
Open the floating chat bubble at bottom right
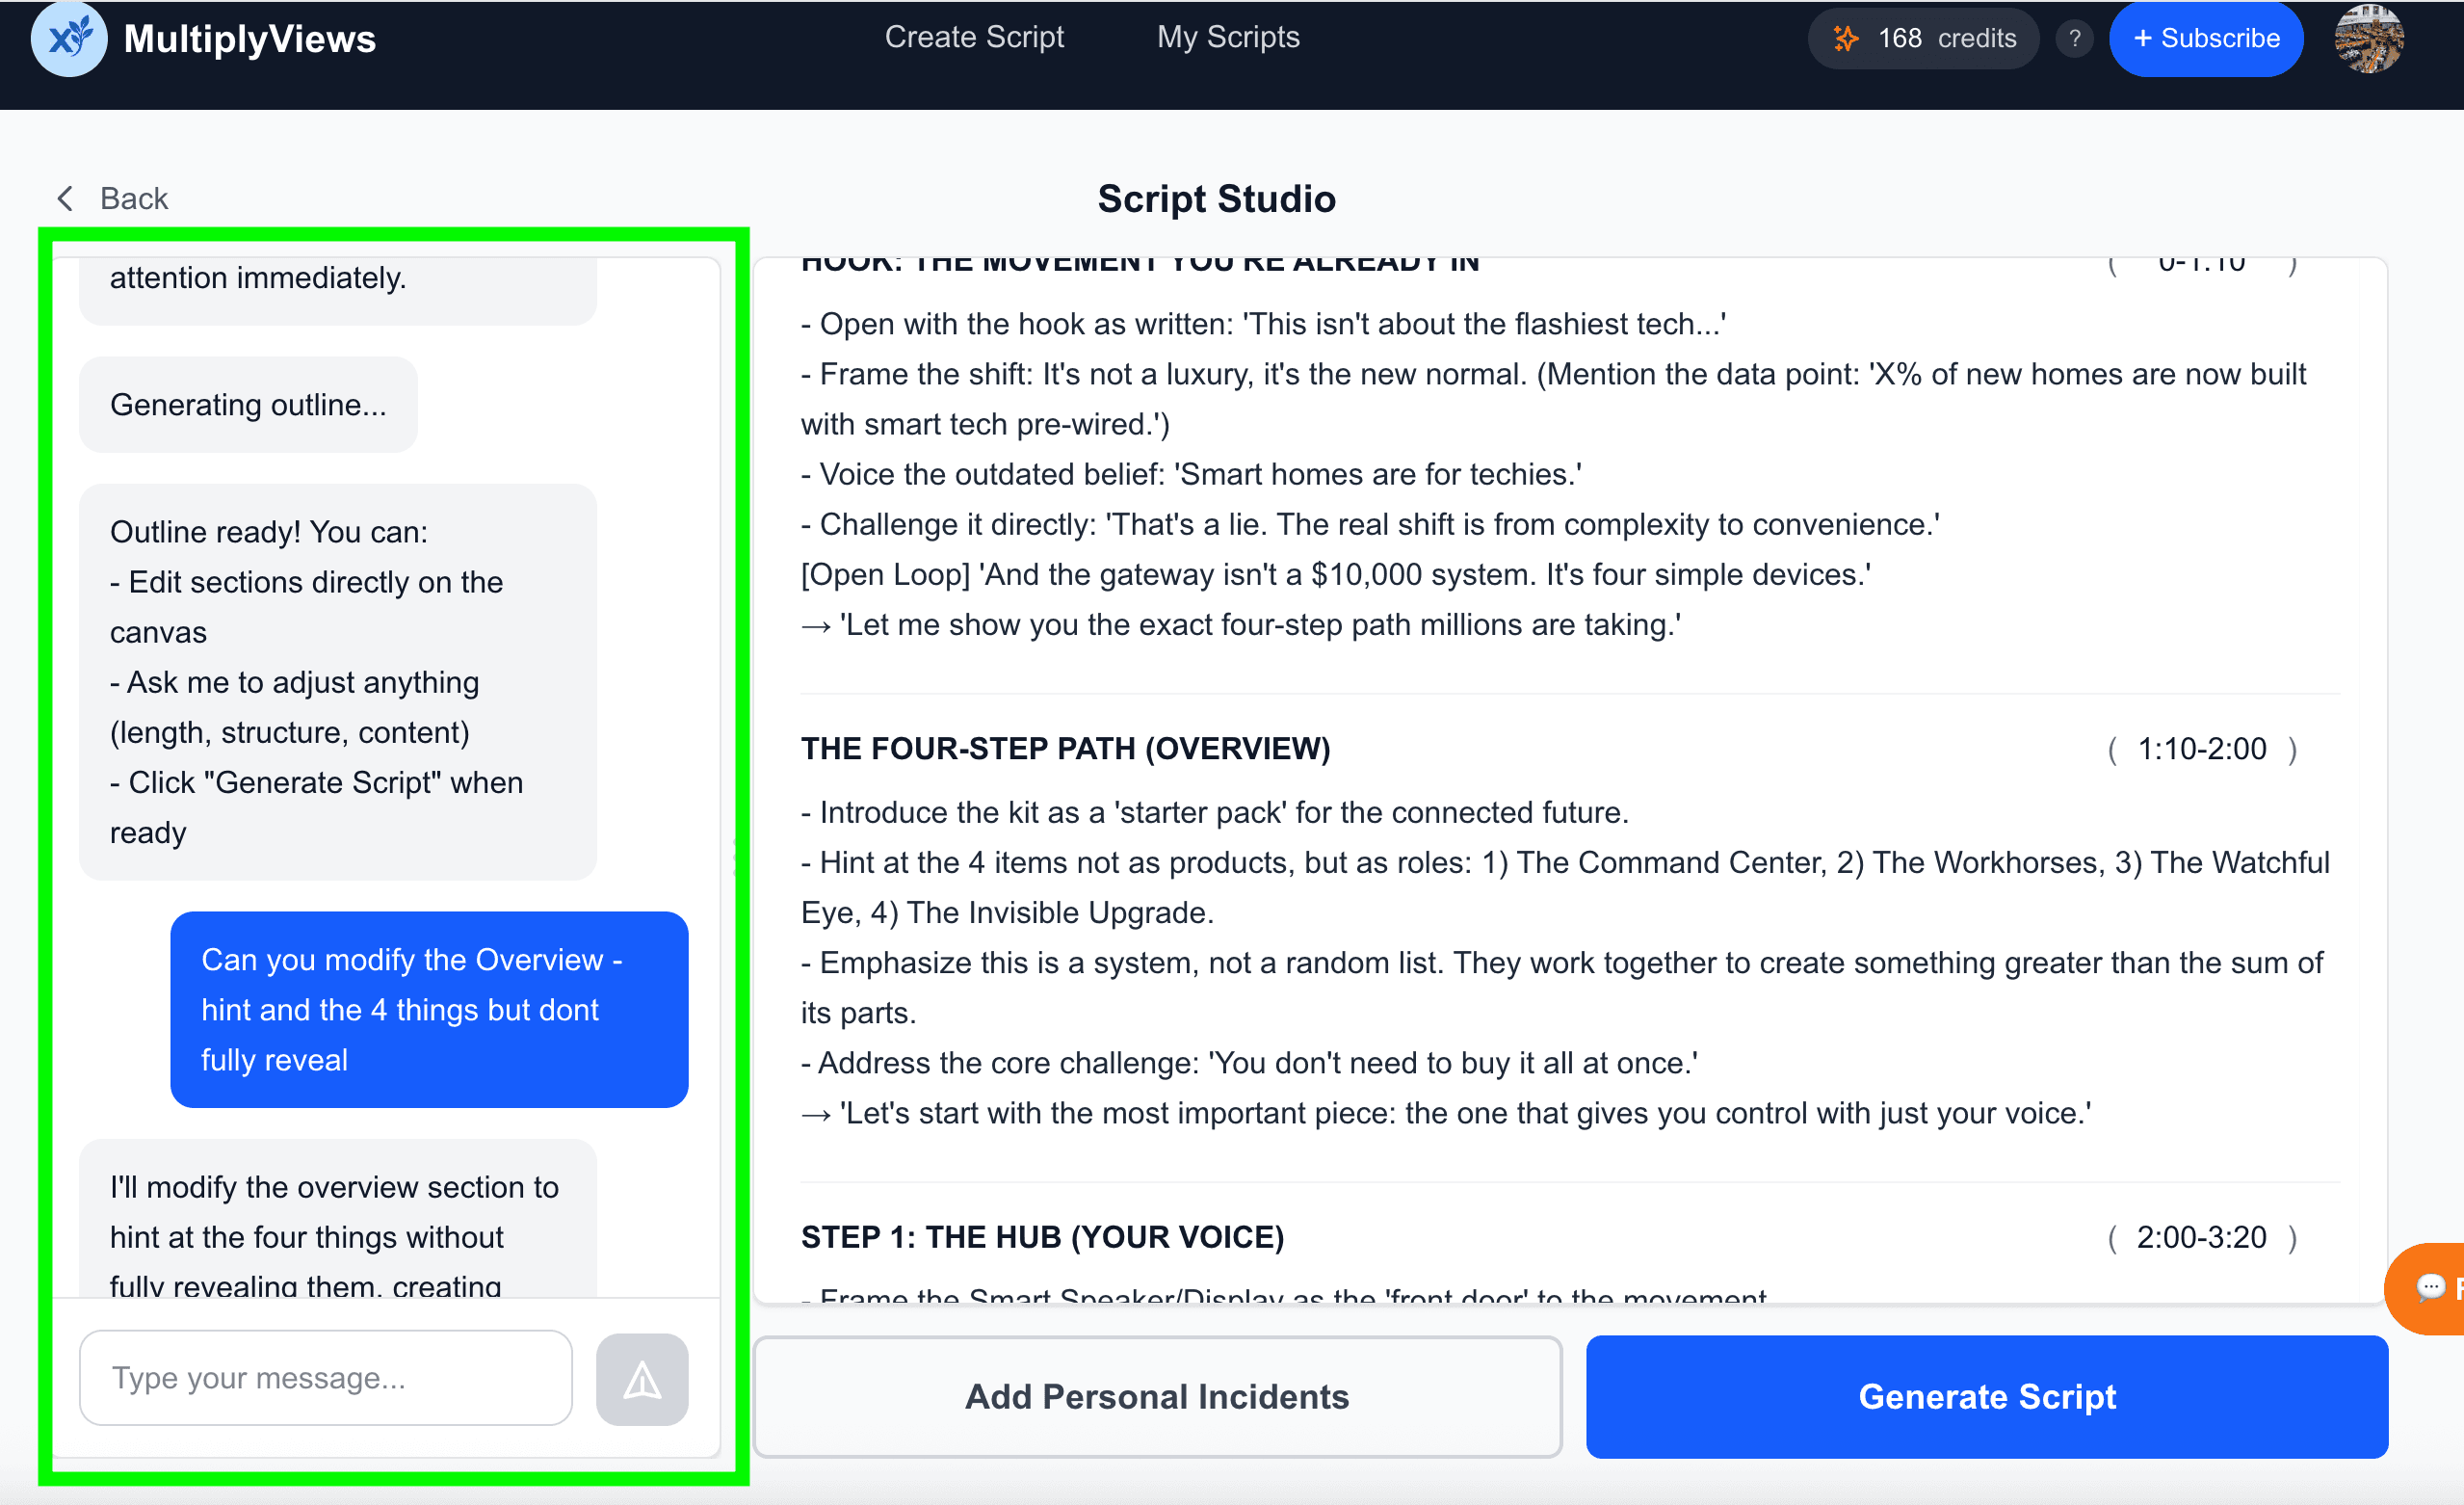(x=2430, y=1289)
